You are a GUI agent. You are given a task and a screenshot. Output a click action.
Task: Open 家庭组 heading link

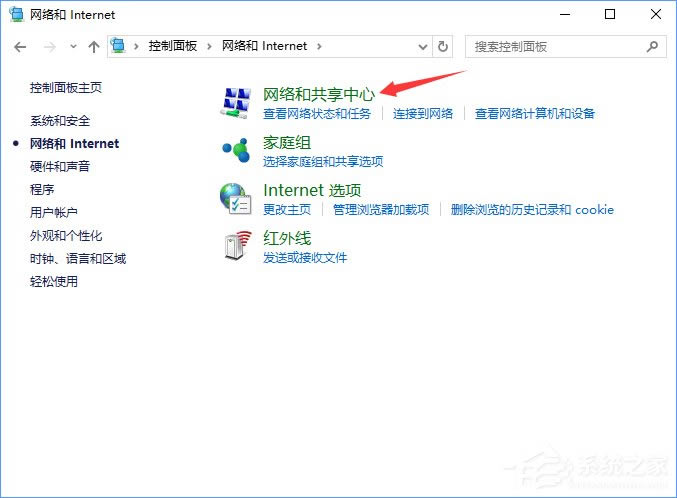click(287, 142)
